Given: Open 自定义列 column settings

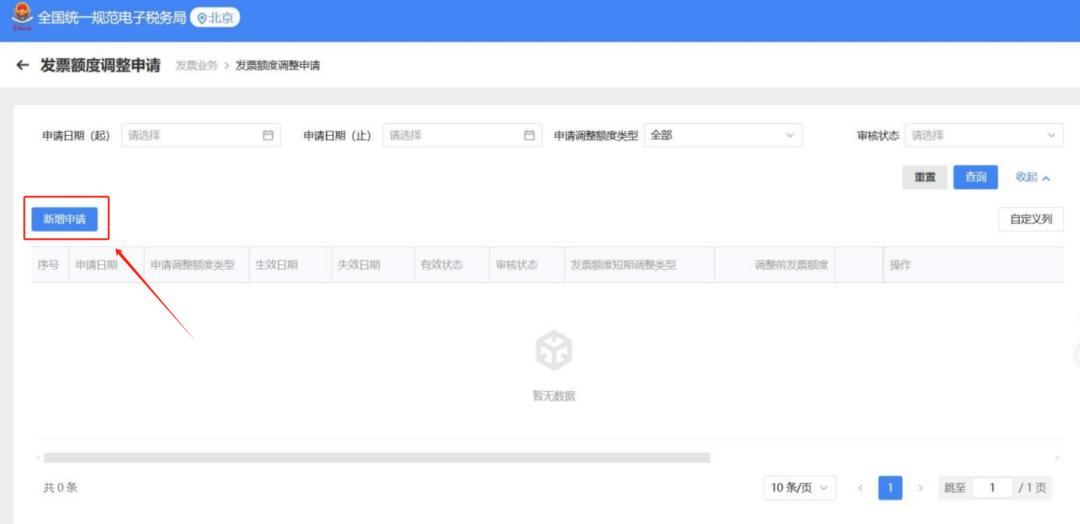Looking at the screenshot, I should (x=1030, y=219).
